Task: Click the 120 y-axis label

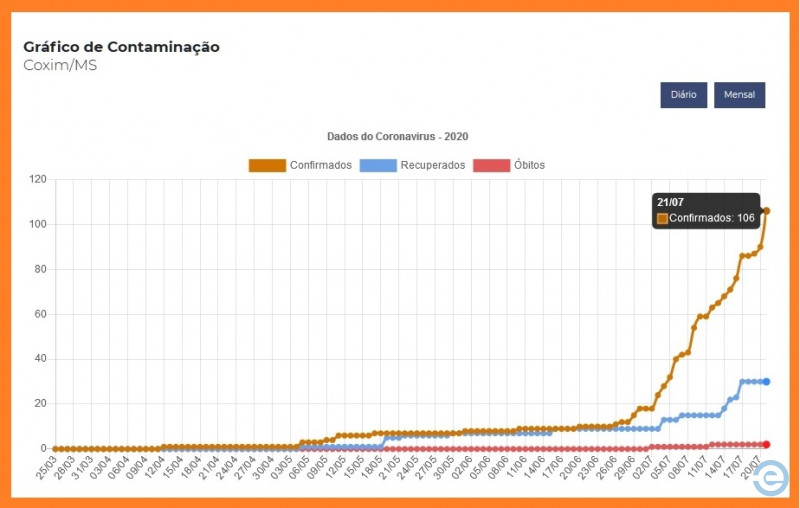Action: click(38, 179)
